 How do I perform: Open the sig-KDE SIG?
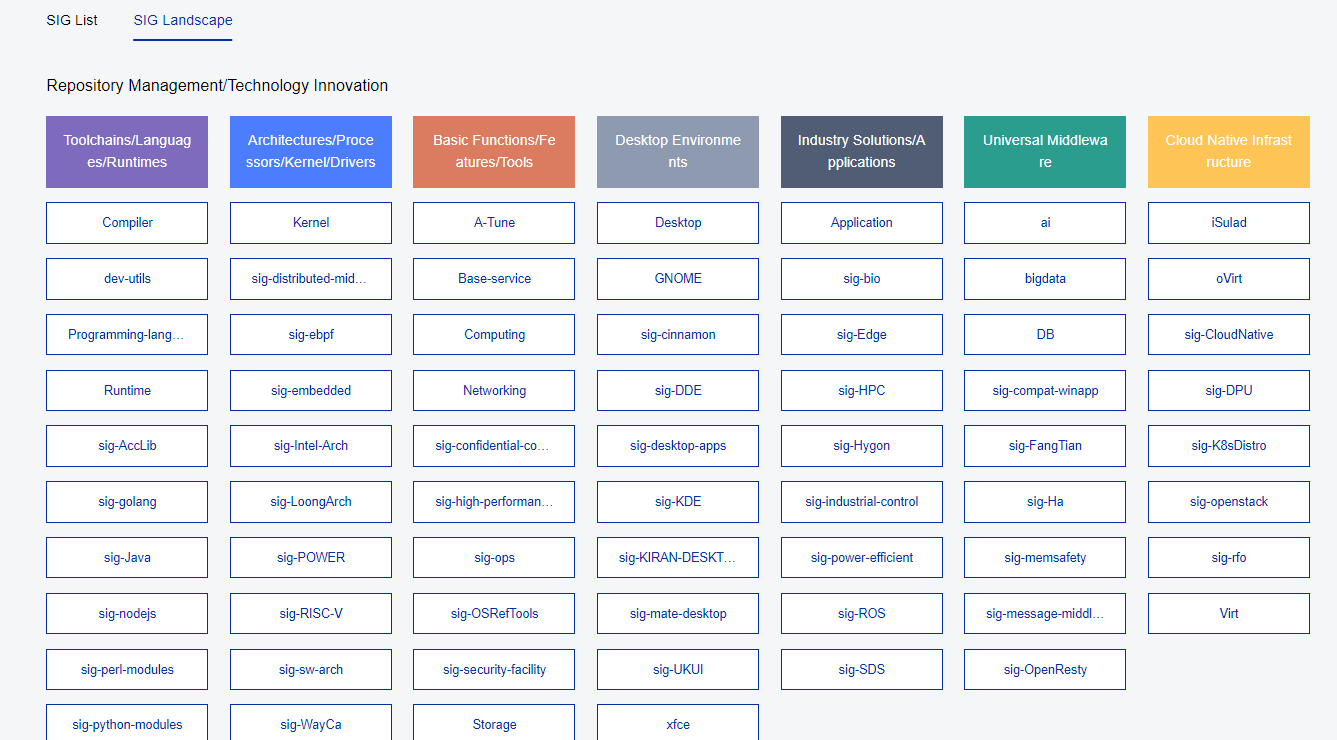(678, 502)
